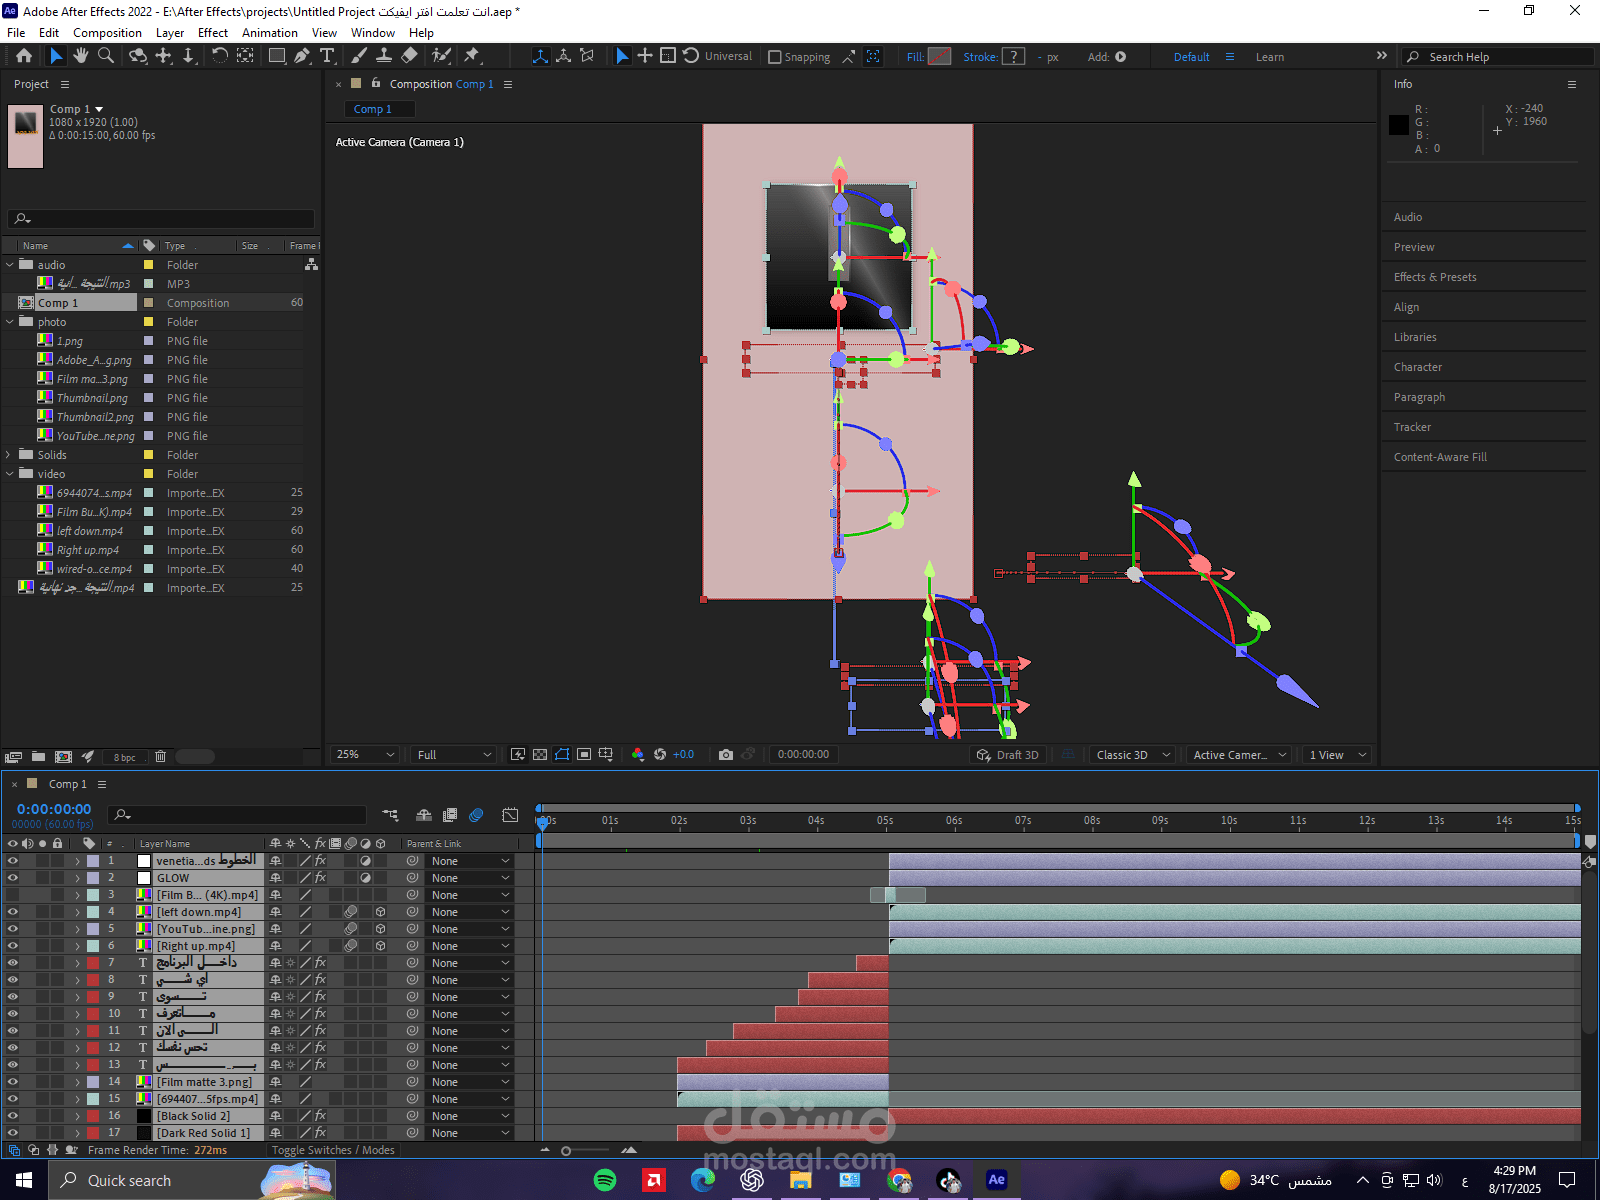Select the Rotation tool
The image size is (1600, 1200).
[220, 56]
